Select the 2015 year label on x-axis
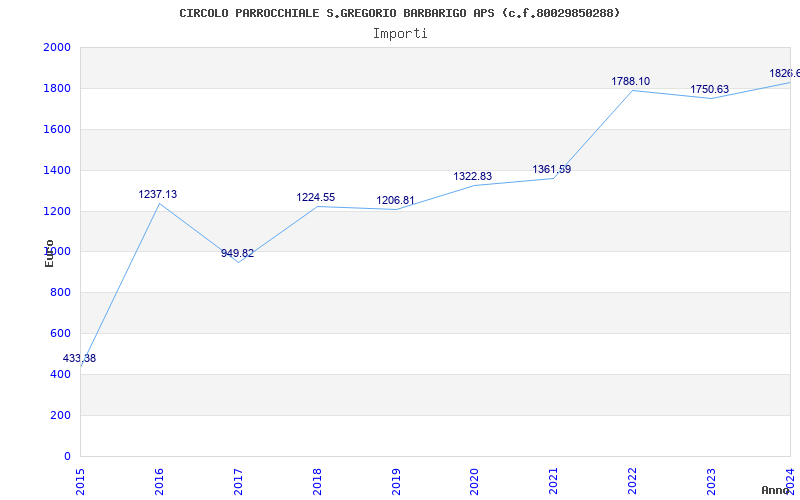 coord(81,479)
